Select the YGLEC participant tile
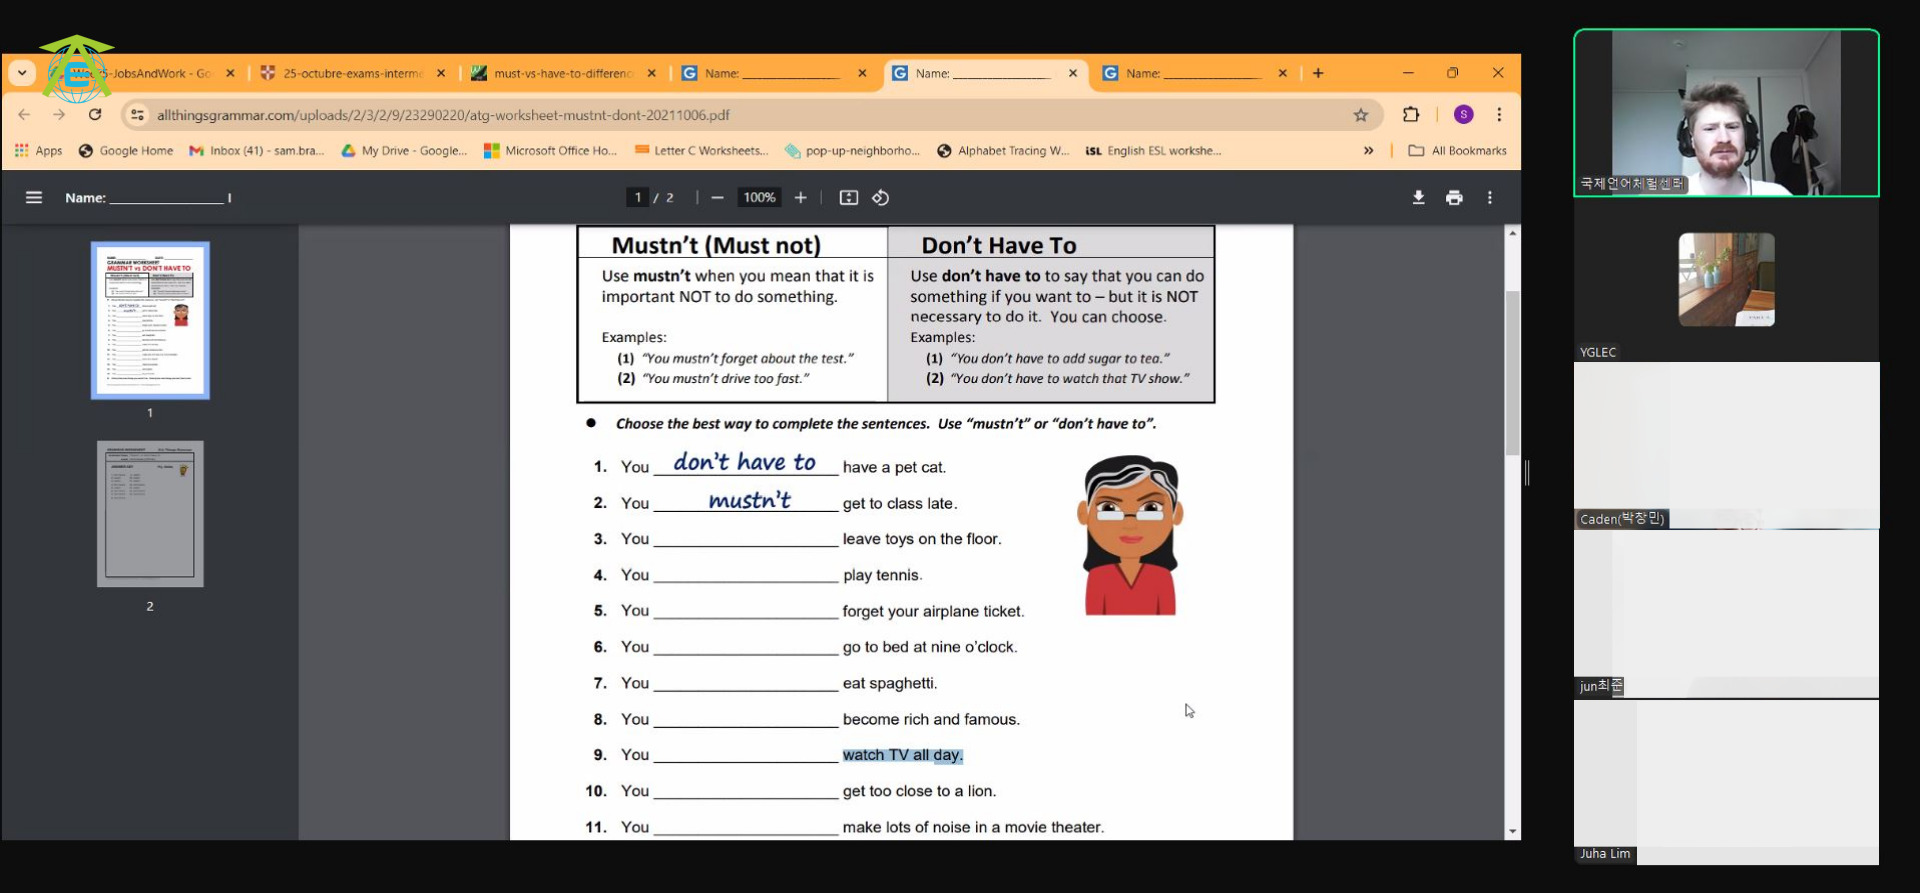This screenshot has width=1920, height=893. click(1726, 280)
